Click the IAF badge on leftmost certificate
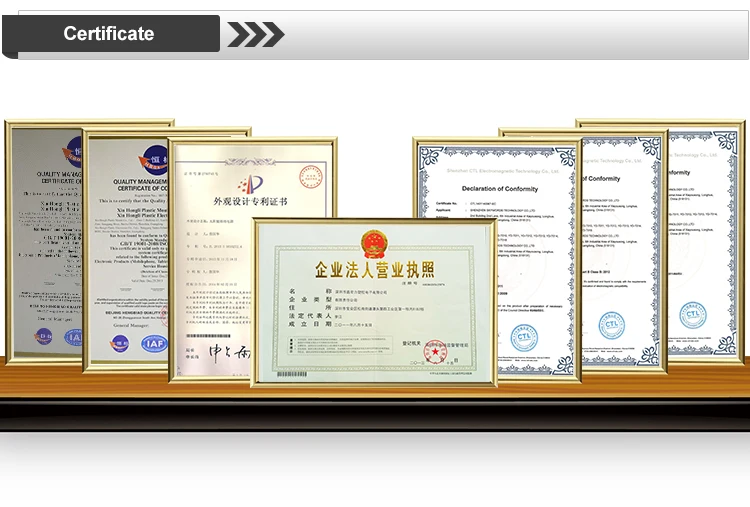This screenshot has width=750, height=507. pos(73,337)
